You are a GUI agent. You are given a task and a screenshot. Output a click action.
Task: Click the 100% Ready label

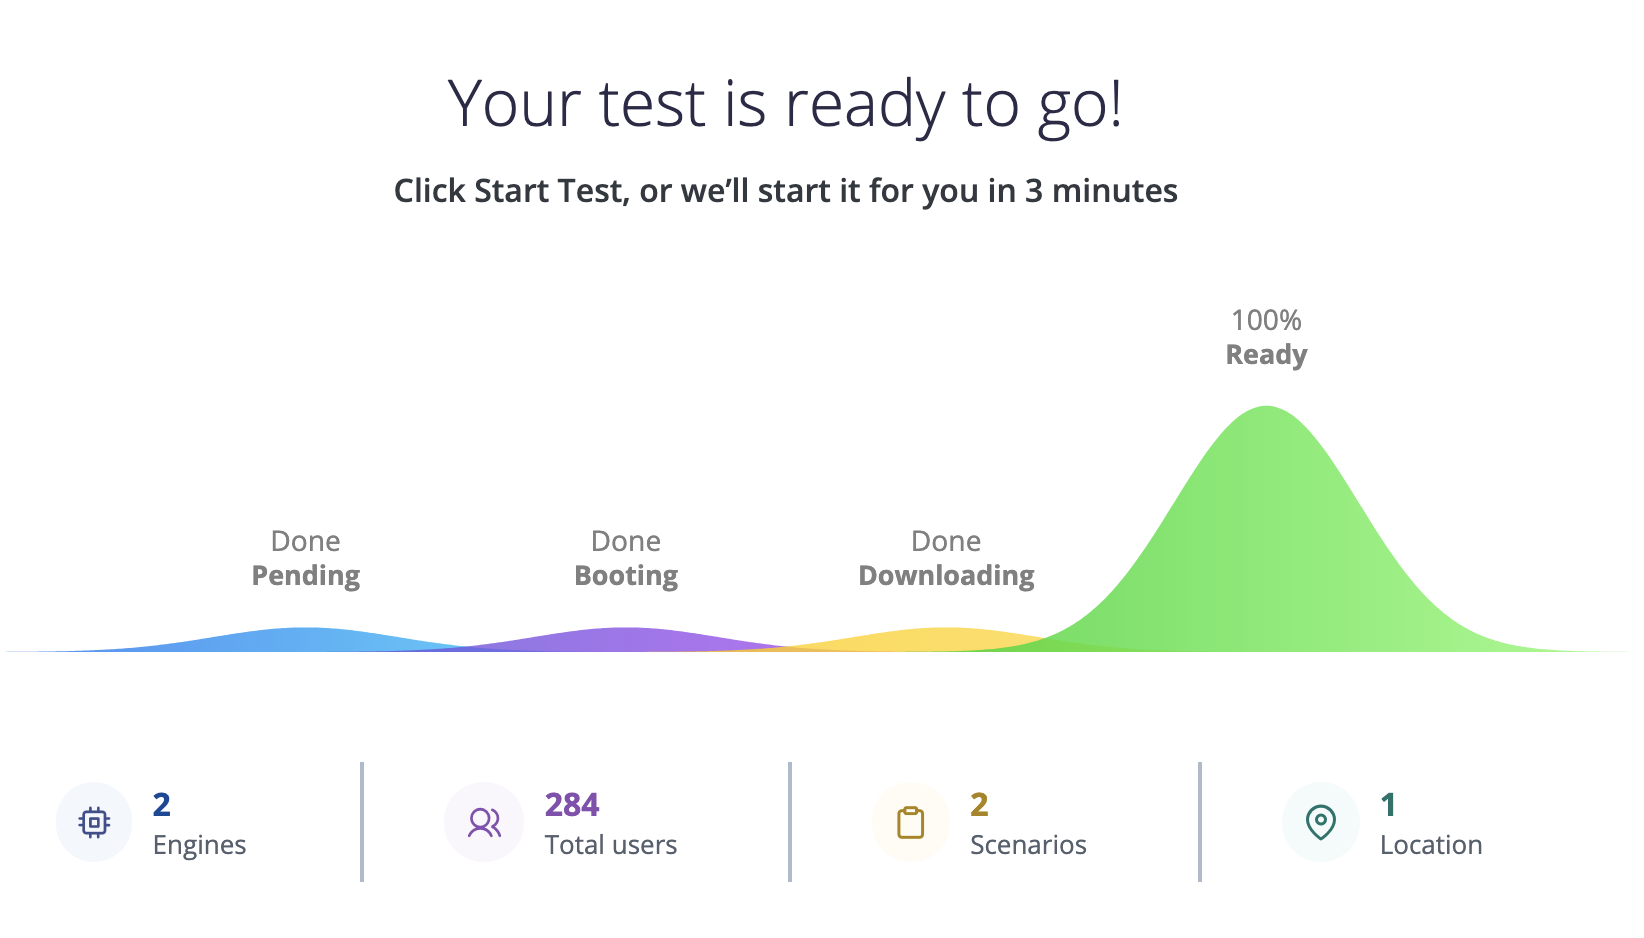click(1266, 337)
